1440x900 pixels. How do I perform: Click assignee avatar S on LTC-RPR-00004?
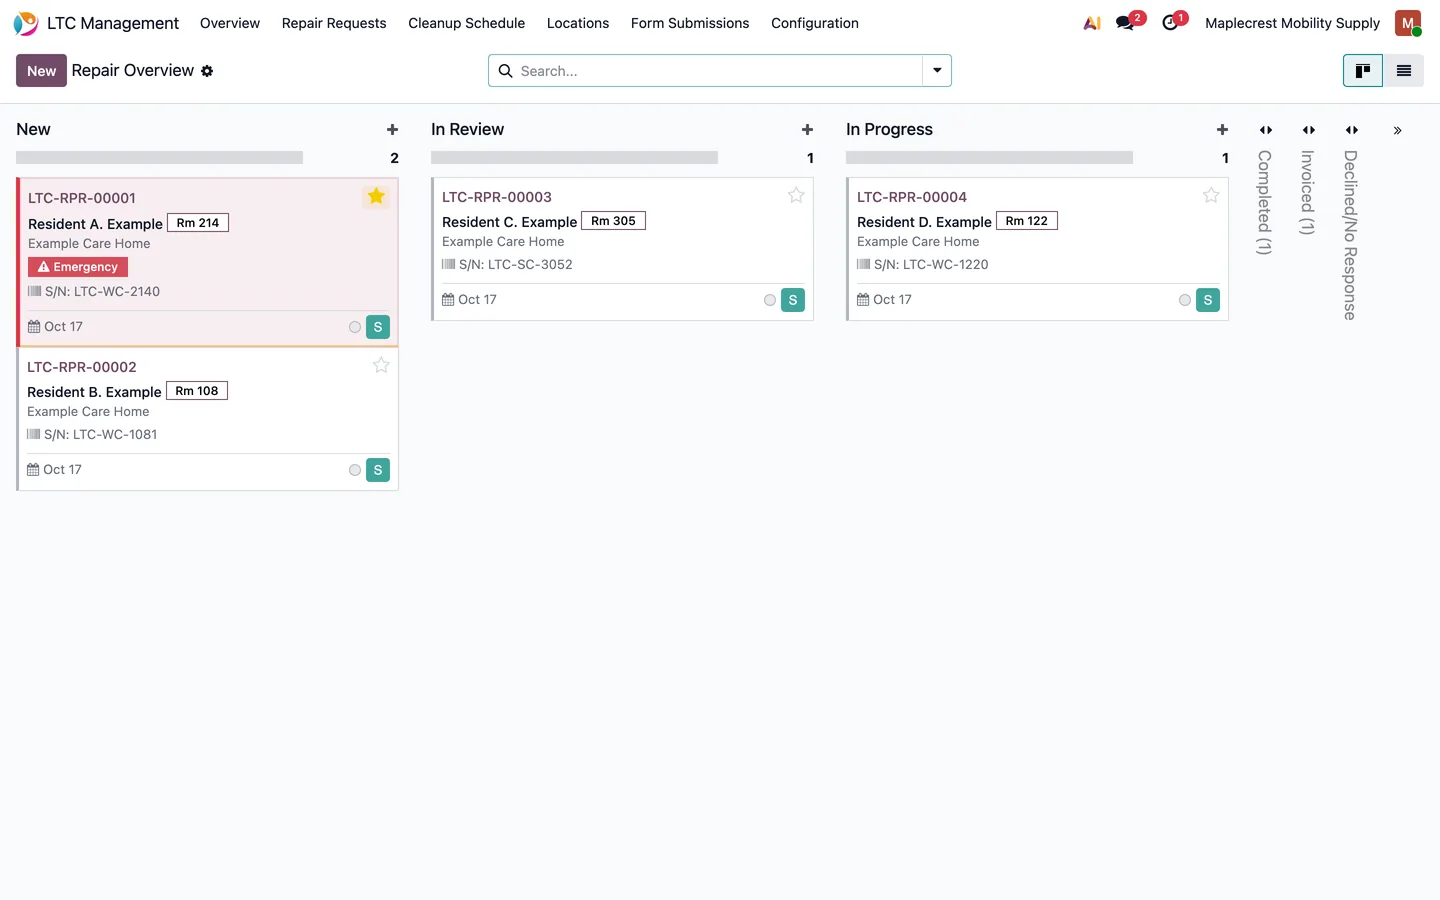click(1208, 300)
